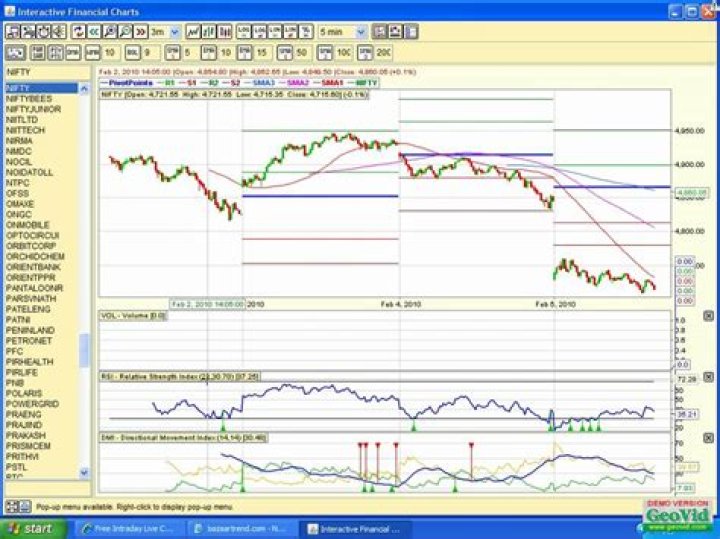Switch to Interactive Financial taskbar window
Screen dimensions: 720x539
354,529
